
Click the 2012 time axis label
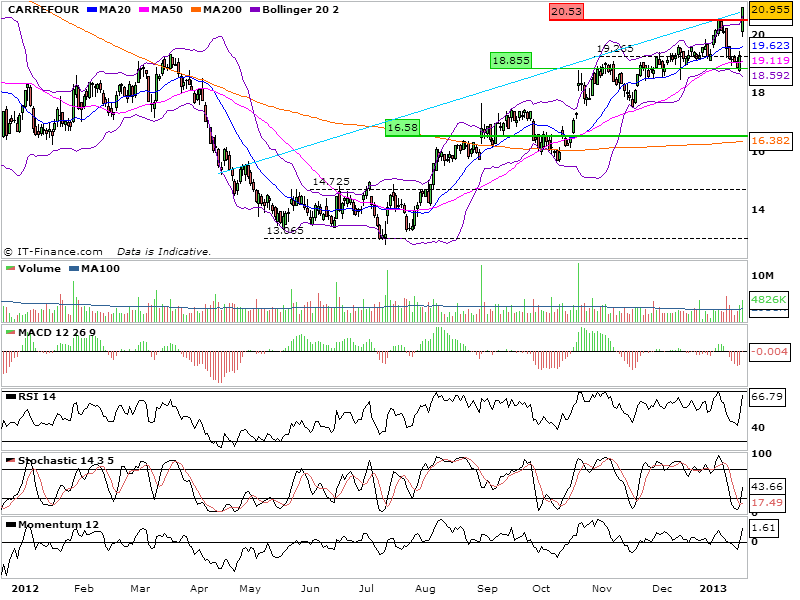(25, 589)
